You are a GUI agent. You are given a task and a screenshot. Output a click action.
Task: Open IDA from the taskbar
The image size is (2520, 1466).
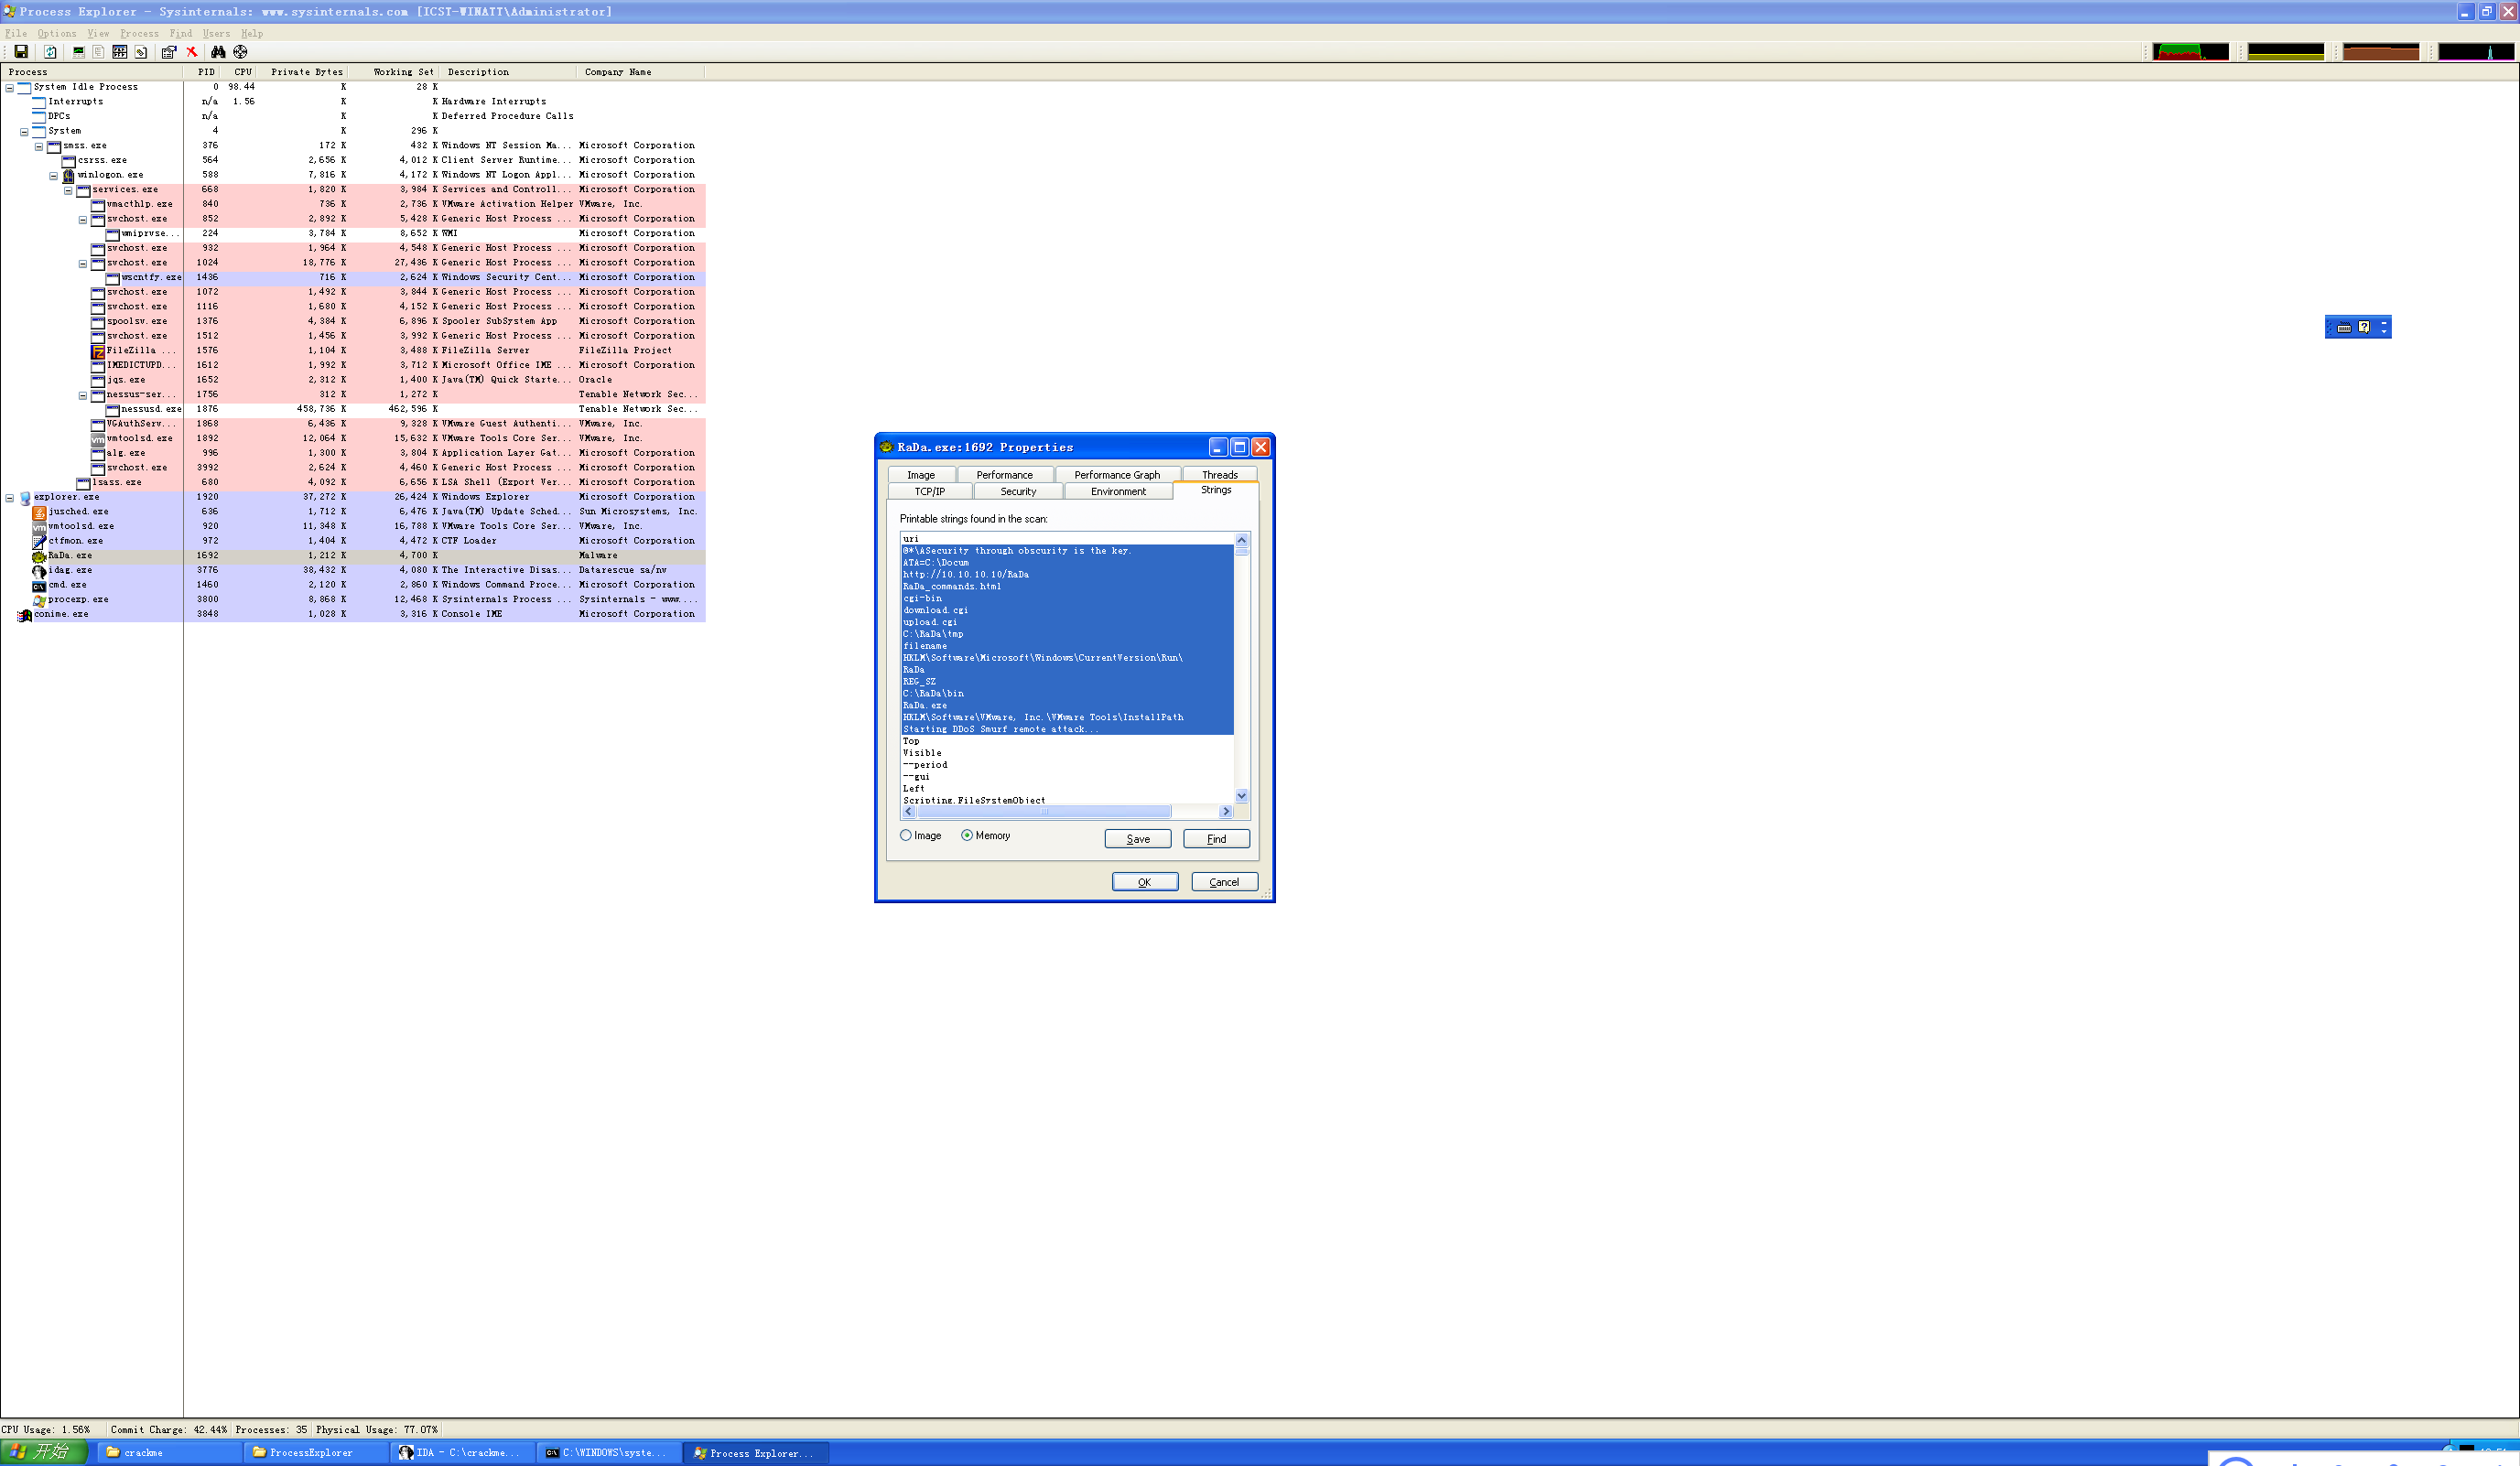pos(461,1453)
